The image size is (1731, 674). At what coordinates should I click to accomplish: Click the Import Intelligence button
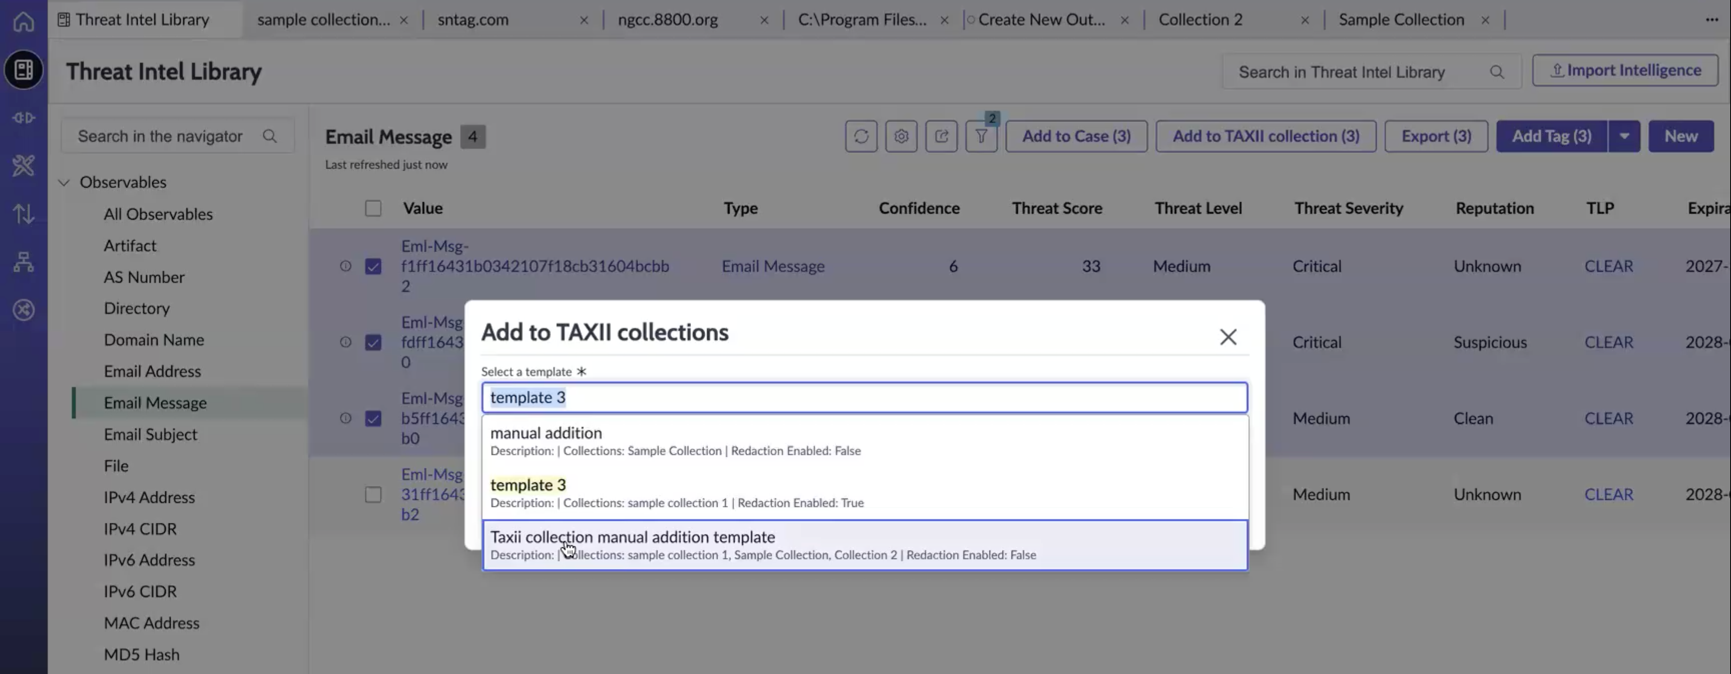coord(1625,70)
